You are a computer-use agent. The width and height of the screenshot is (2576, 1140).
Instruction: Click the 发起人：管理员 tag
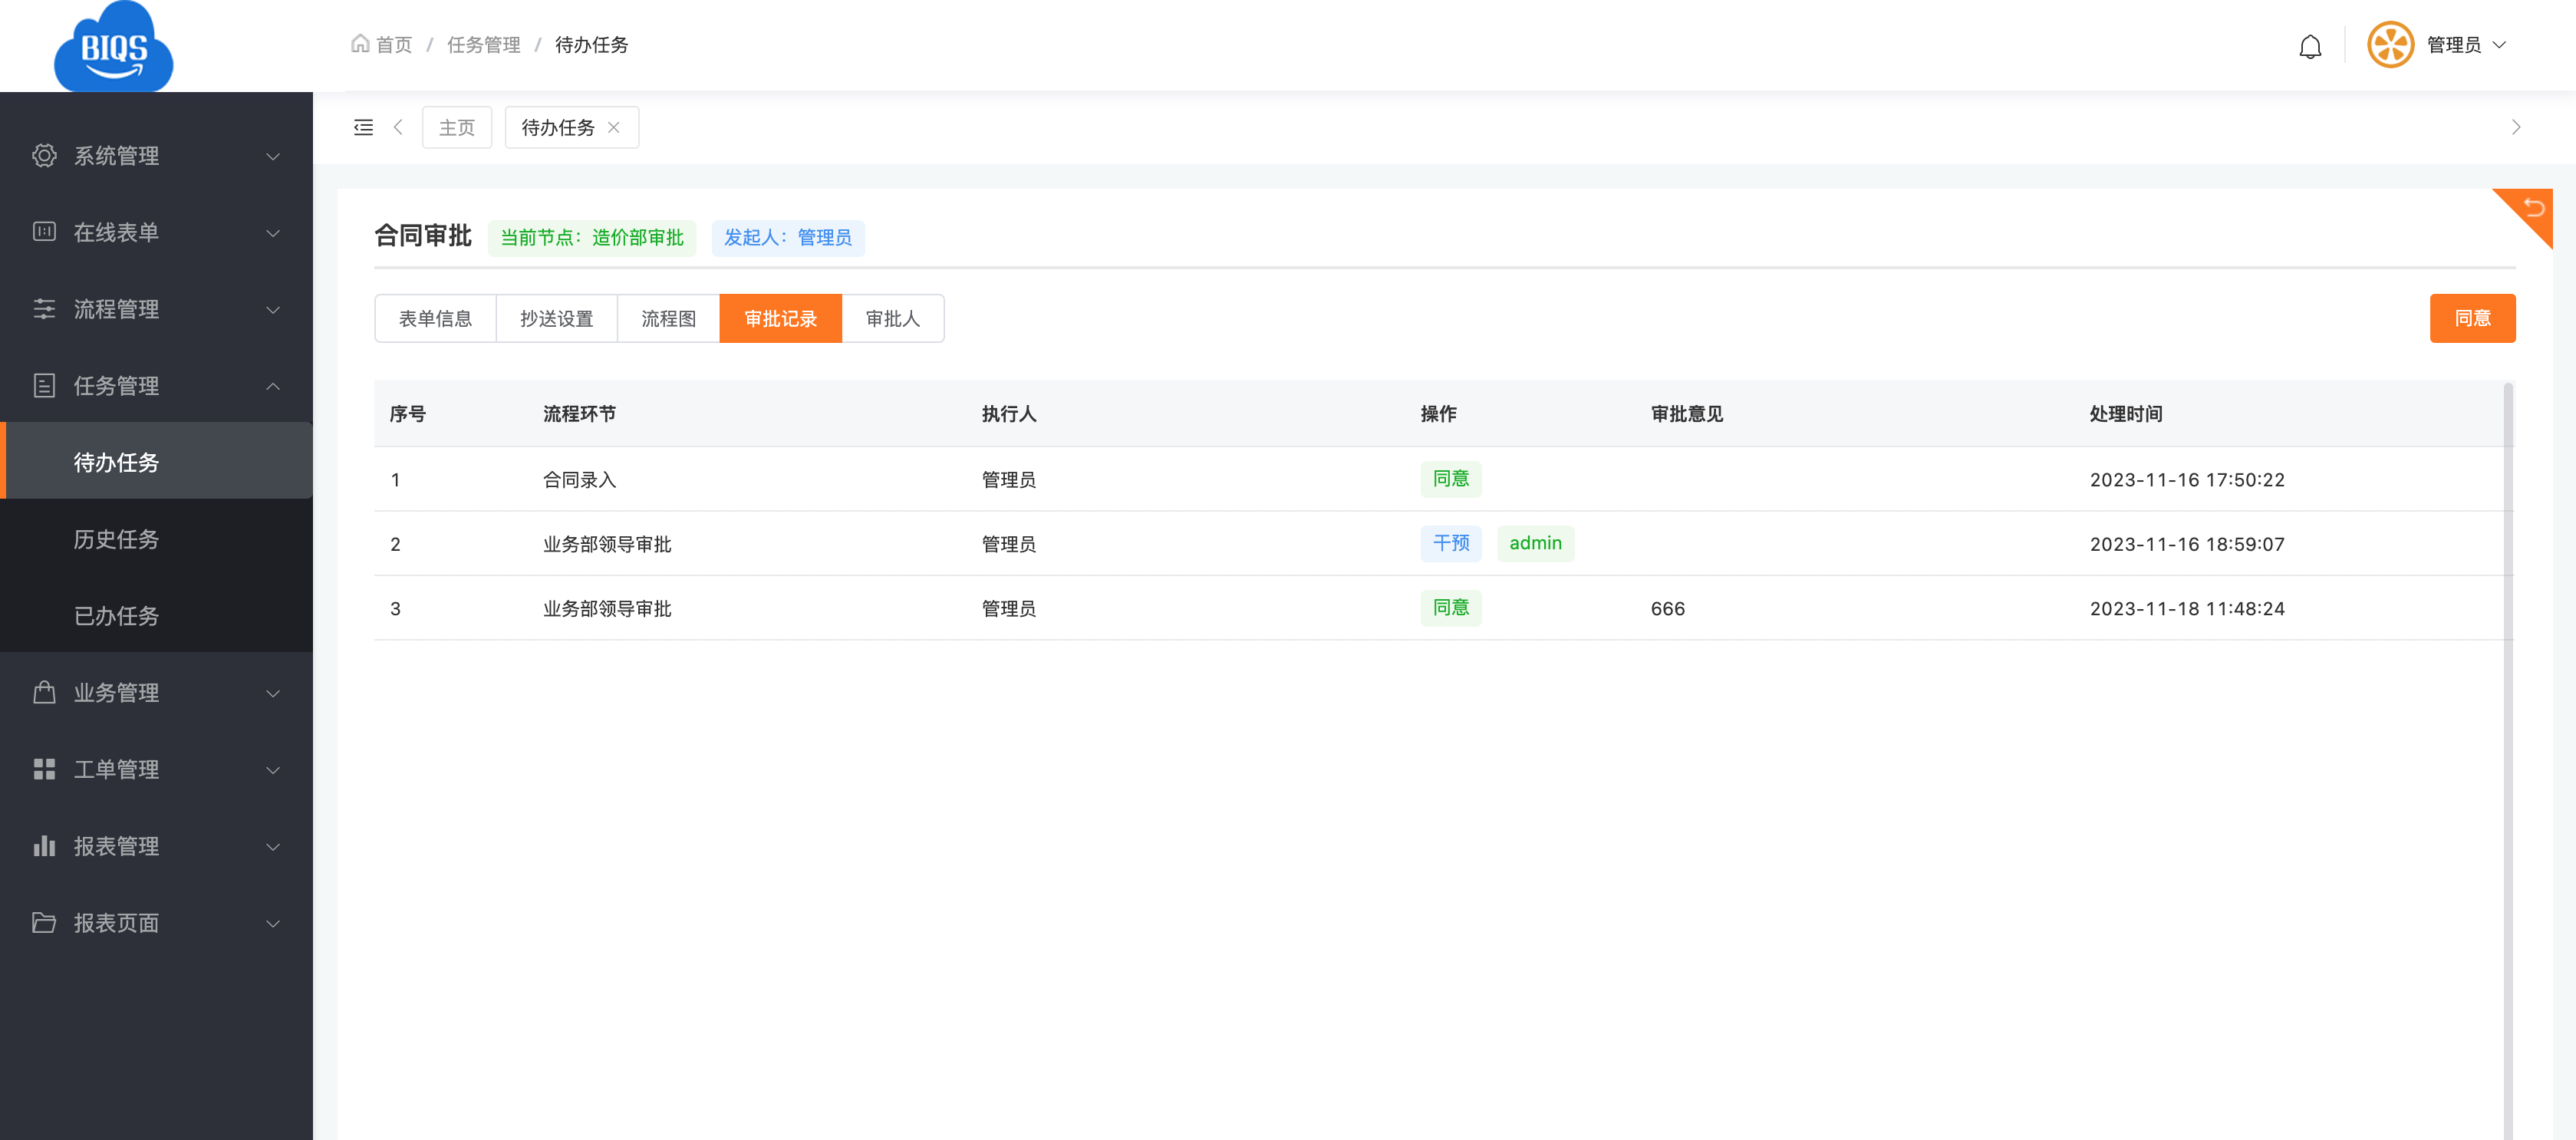788,238
